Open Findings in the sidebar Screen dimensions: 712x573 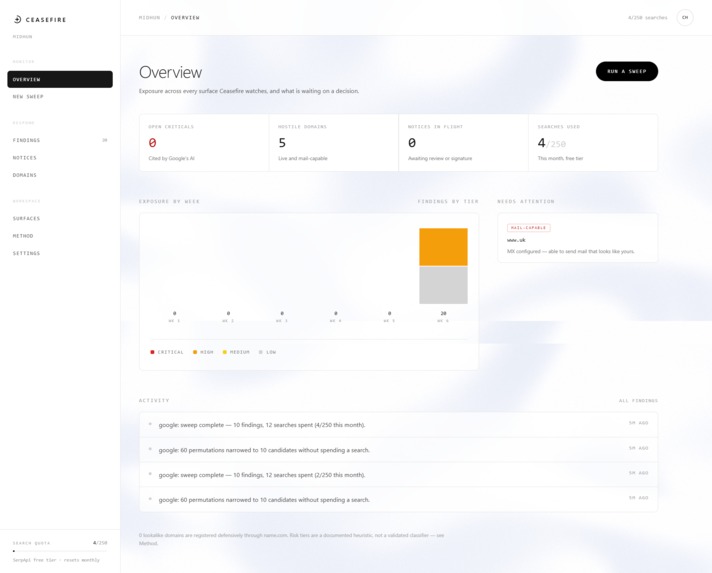(x=60, y=140)
